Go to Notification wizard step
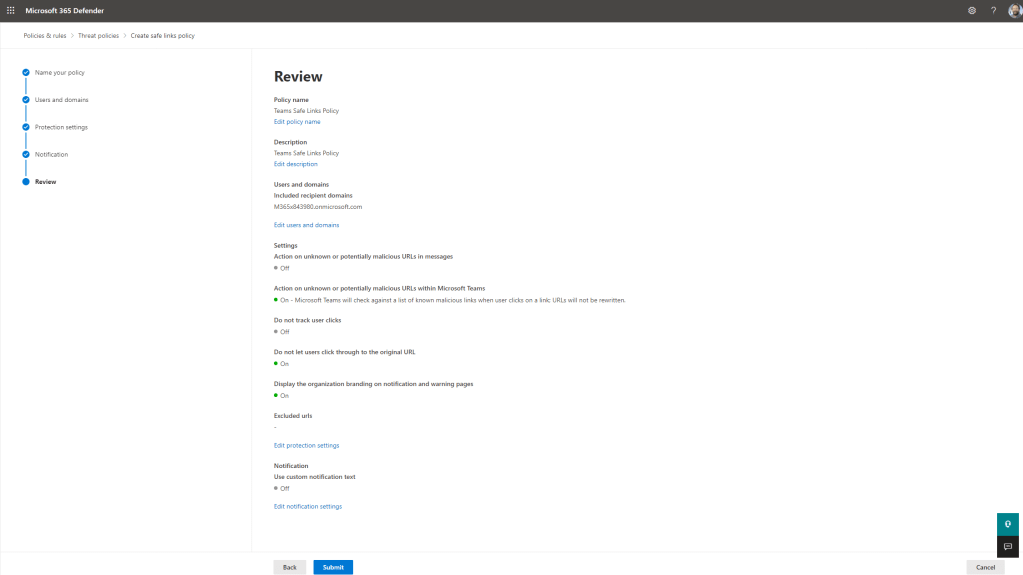This screenshot has height=575, width=1023. (51, 154)
